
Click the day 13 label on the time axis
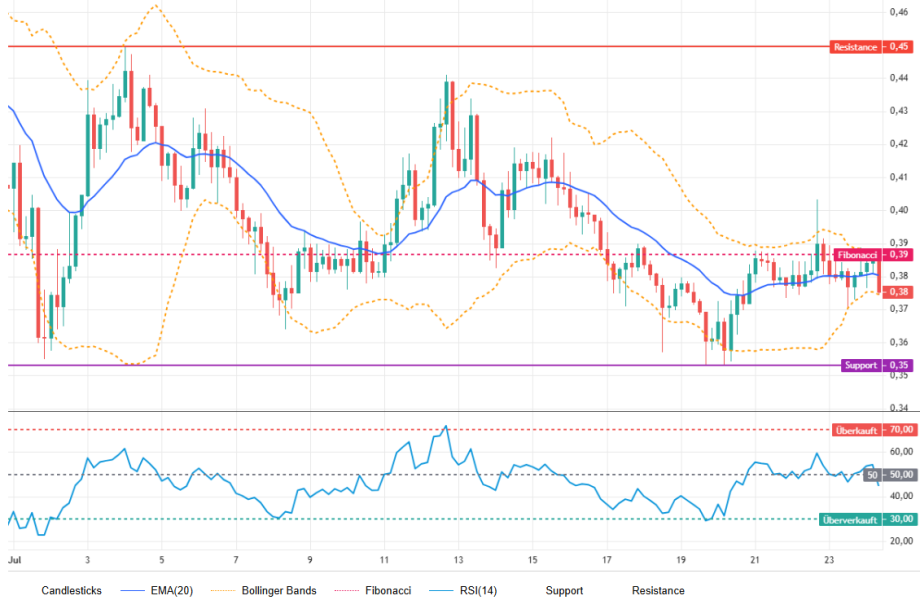coord(458,560)
